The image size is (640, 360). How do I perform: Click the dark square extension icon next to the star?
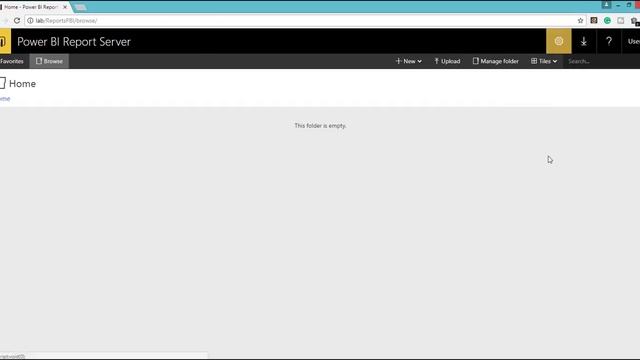593,20
